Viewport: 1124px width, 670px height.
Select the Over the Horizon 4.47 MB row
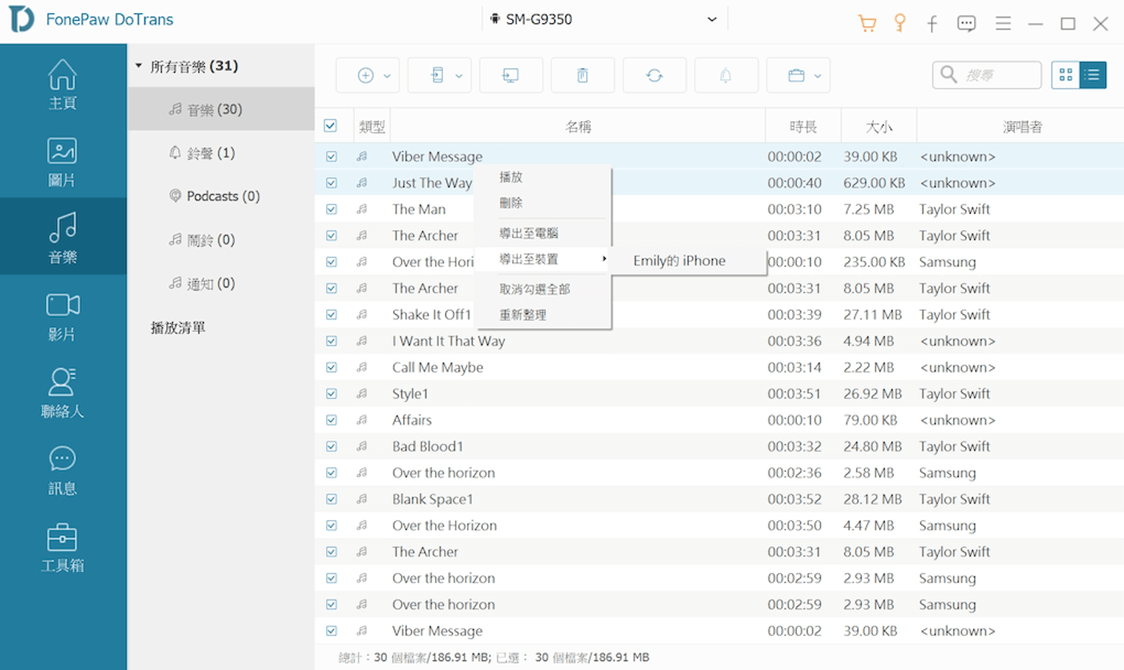(719, 525)
